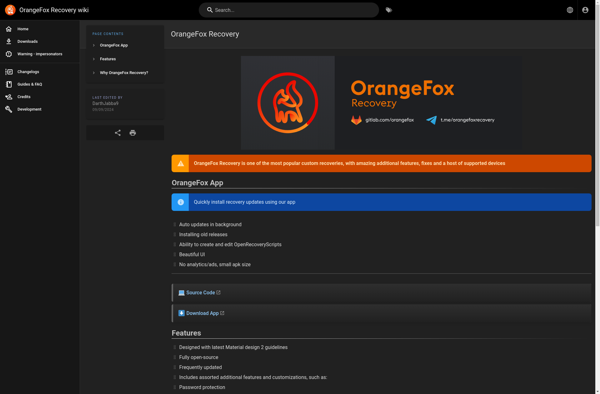Click the blue info circle icon
The width and height of the screenshot is (600, 394).
coord(181,202)
